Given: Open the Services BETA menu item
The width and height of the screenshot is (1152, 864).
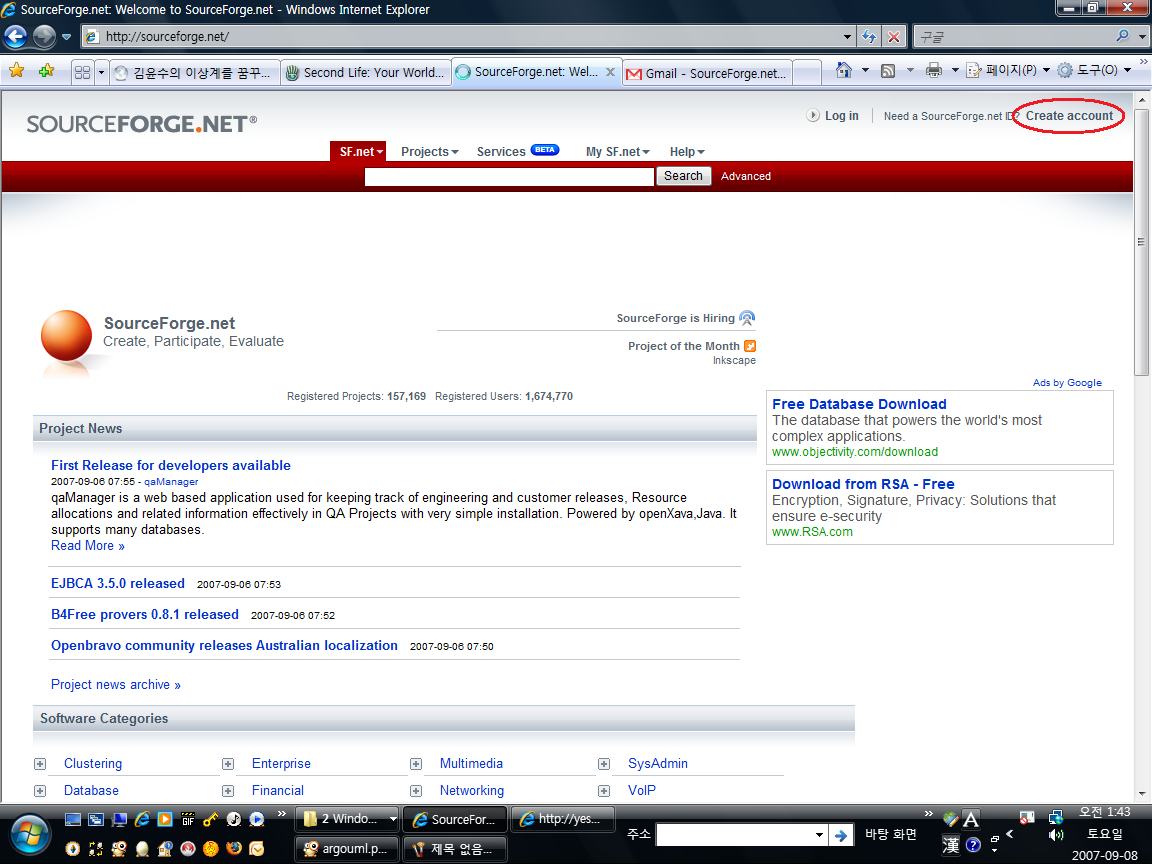Looking at the screenshot, I should [517, 151].
